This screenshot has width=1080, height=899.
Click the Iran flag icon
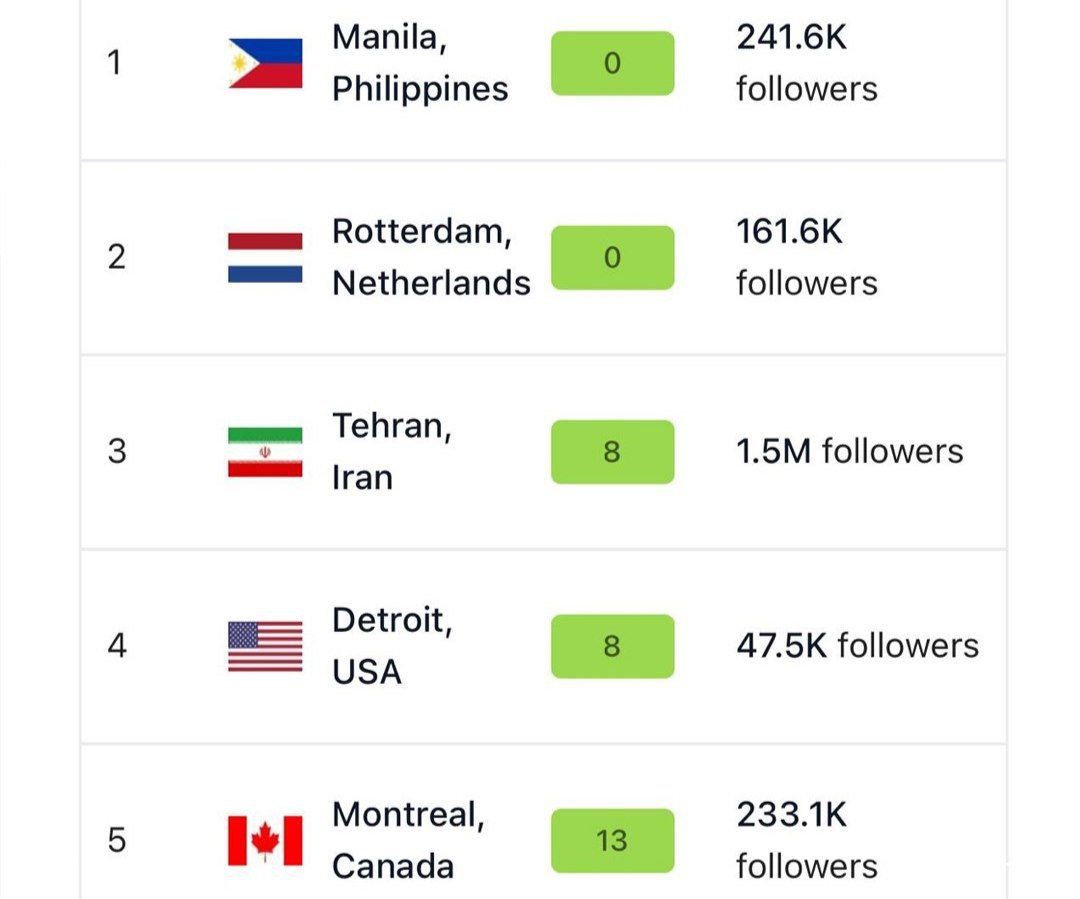pos(265,452)
